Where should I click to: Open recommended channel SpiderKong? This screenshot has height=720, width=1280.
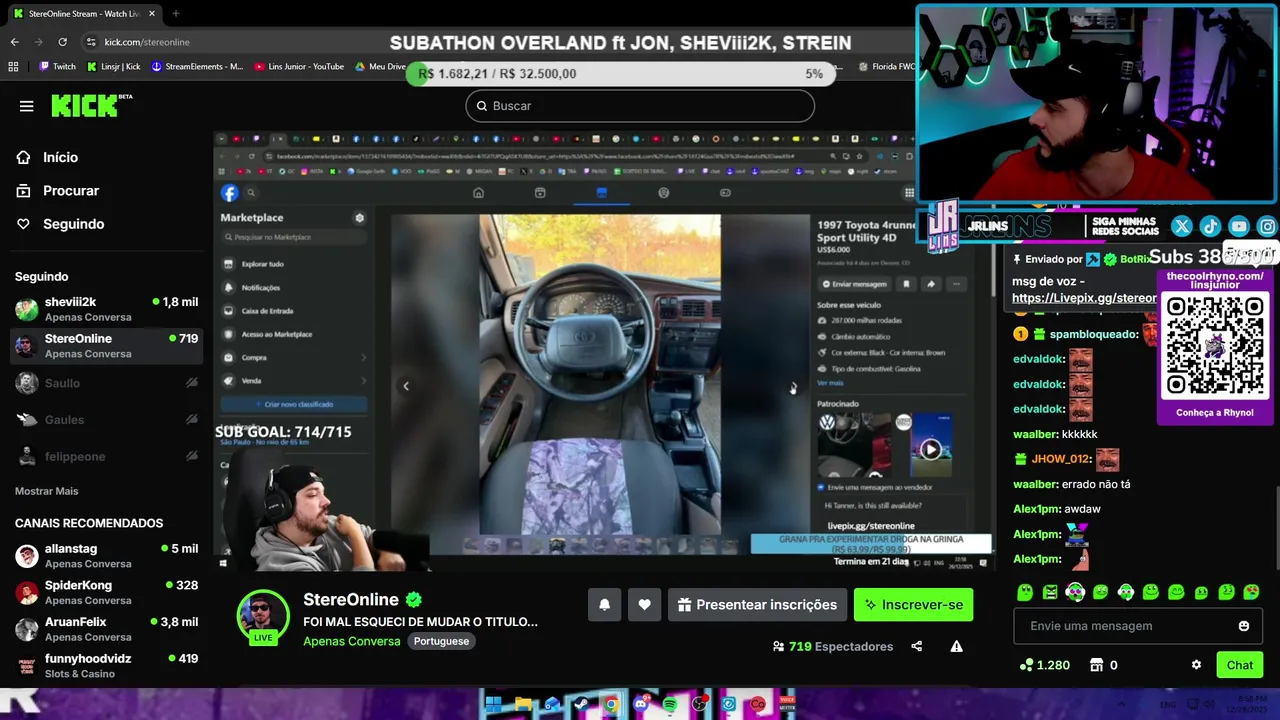pyautogui.click(x=106, y=592)
